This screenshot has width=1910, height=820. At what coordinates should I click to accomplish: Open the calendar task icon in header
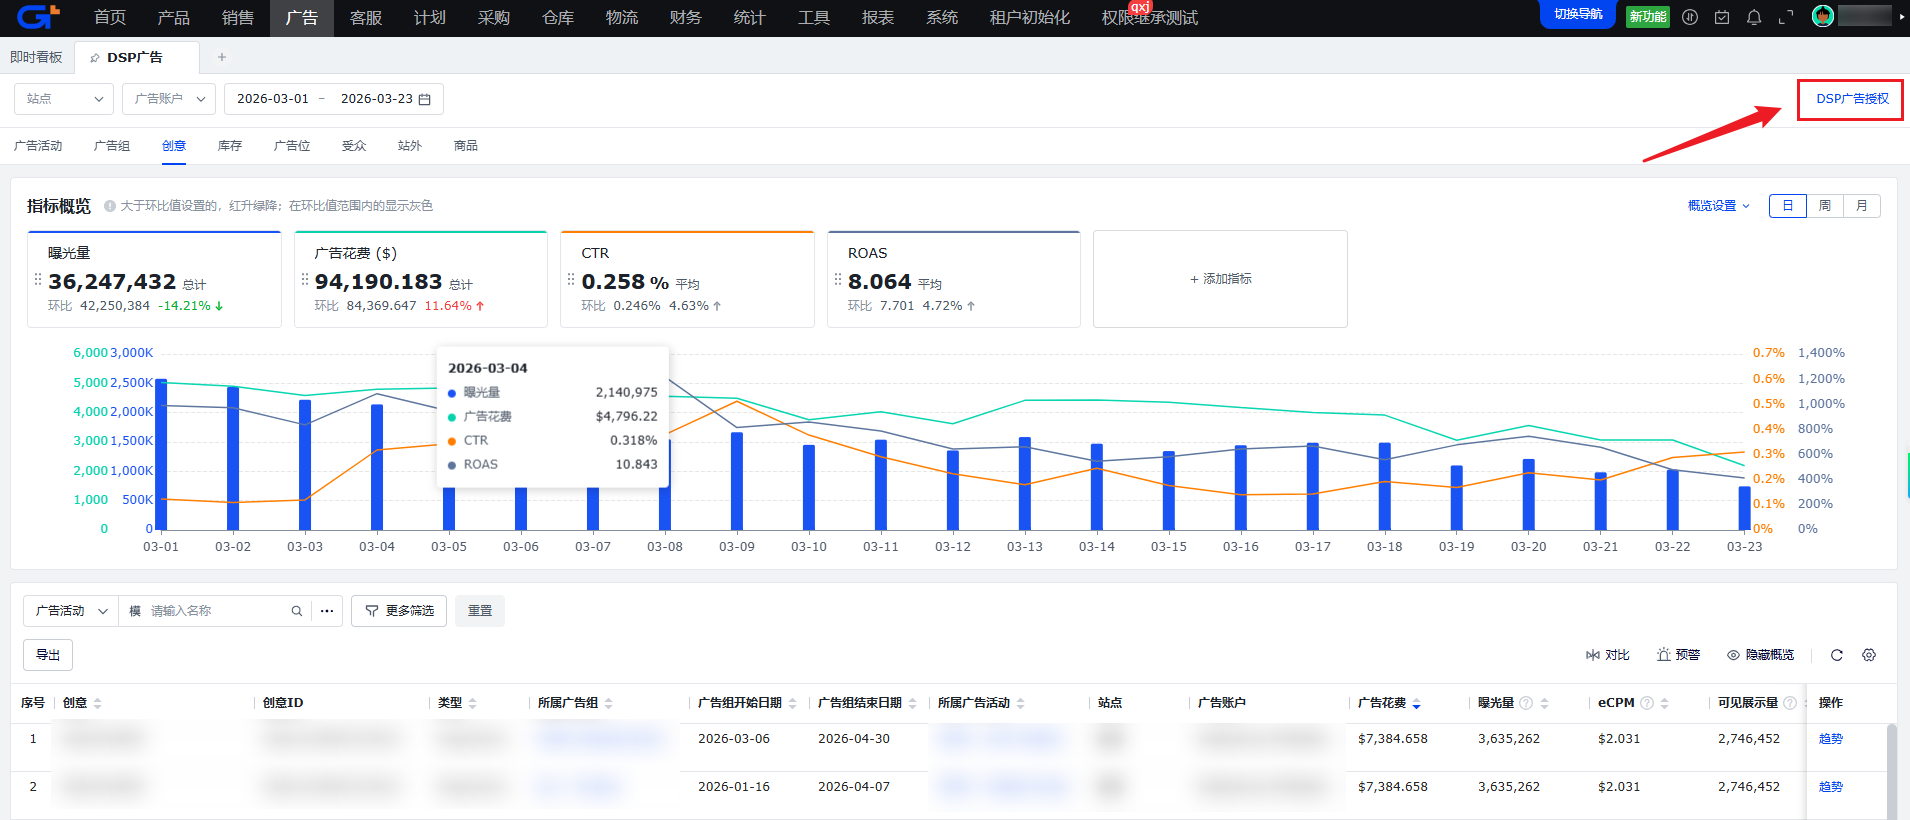(x=1721, y=17)
